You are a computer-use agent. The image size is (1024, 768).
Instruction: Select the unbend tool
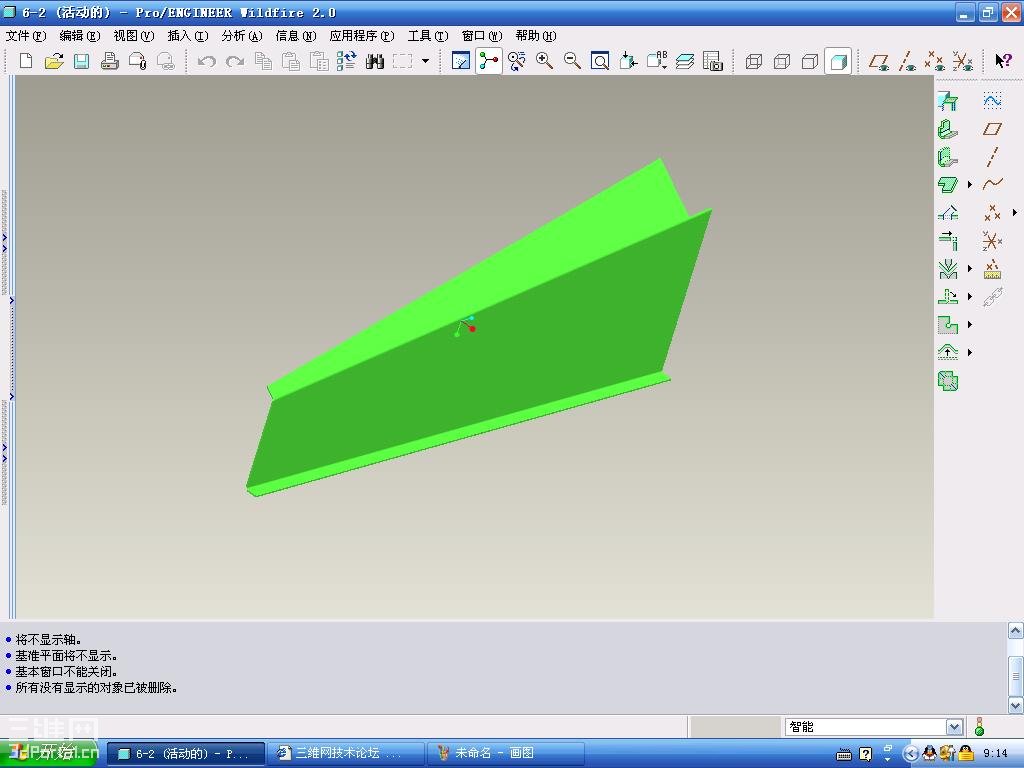point(948,296)
